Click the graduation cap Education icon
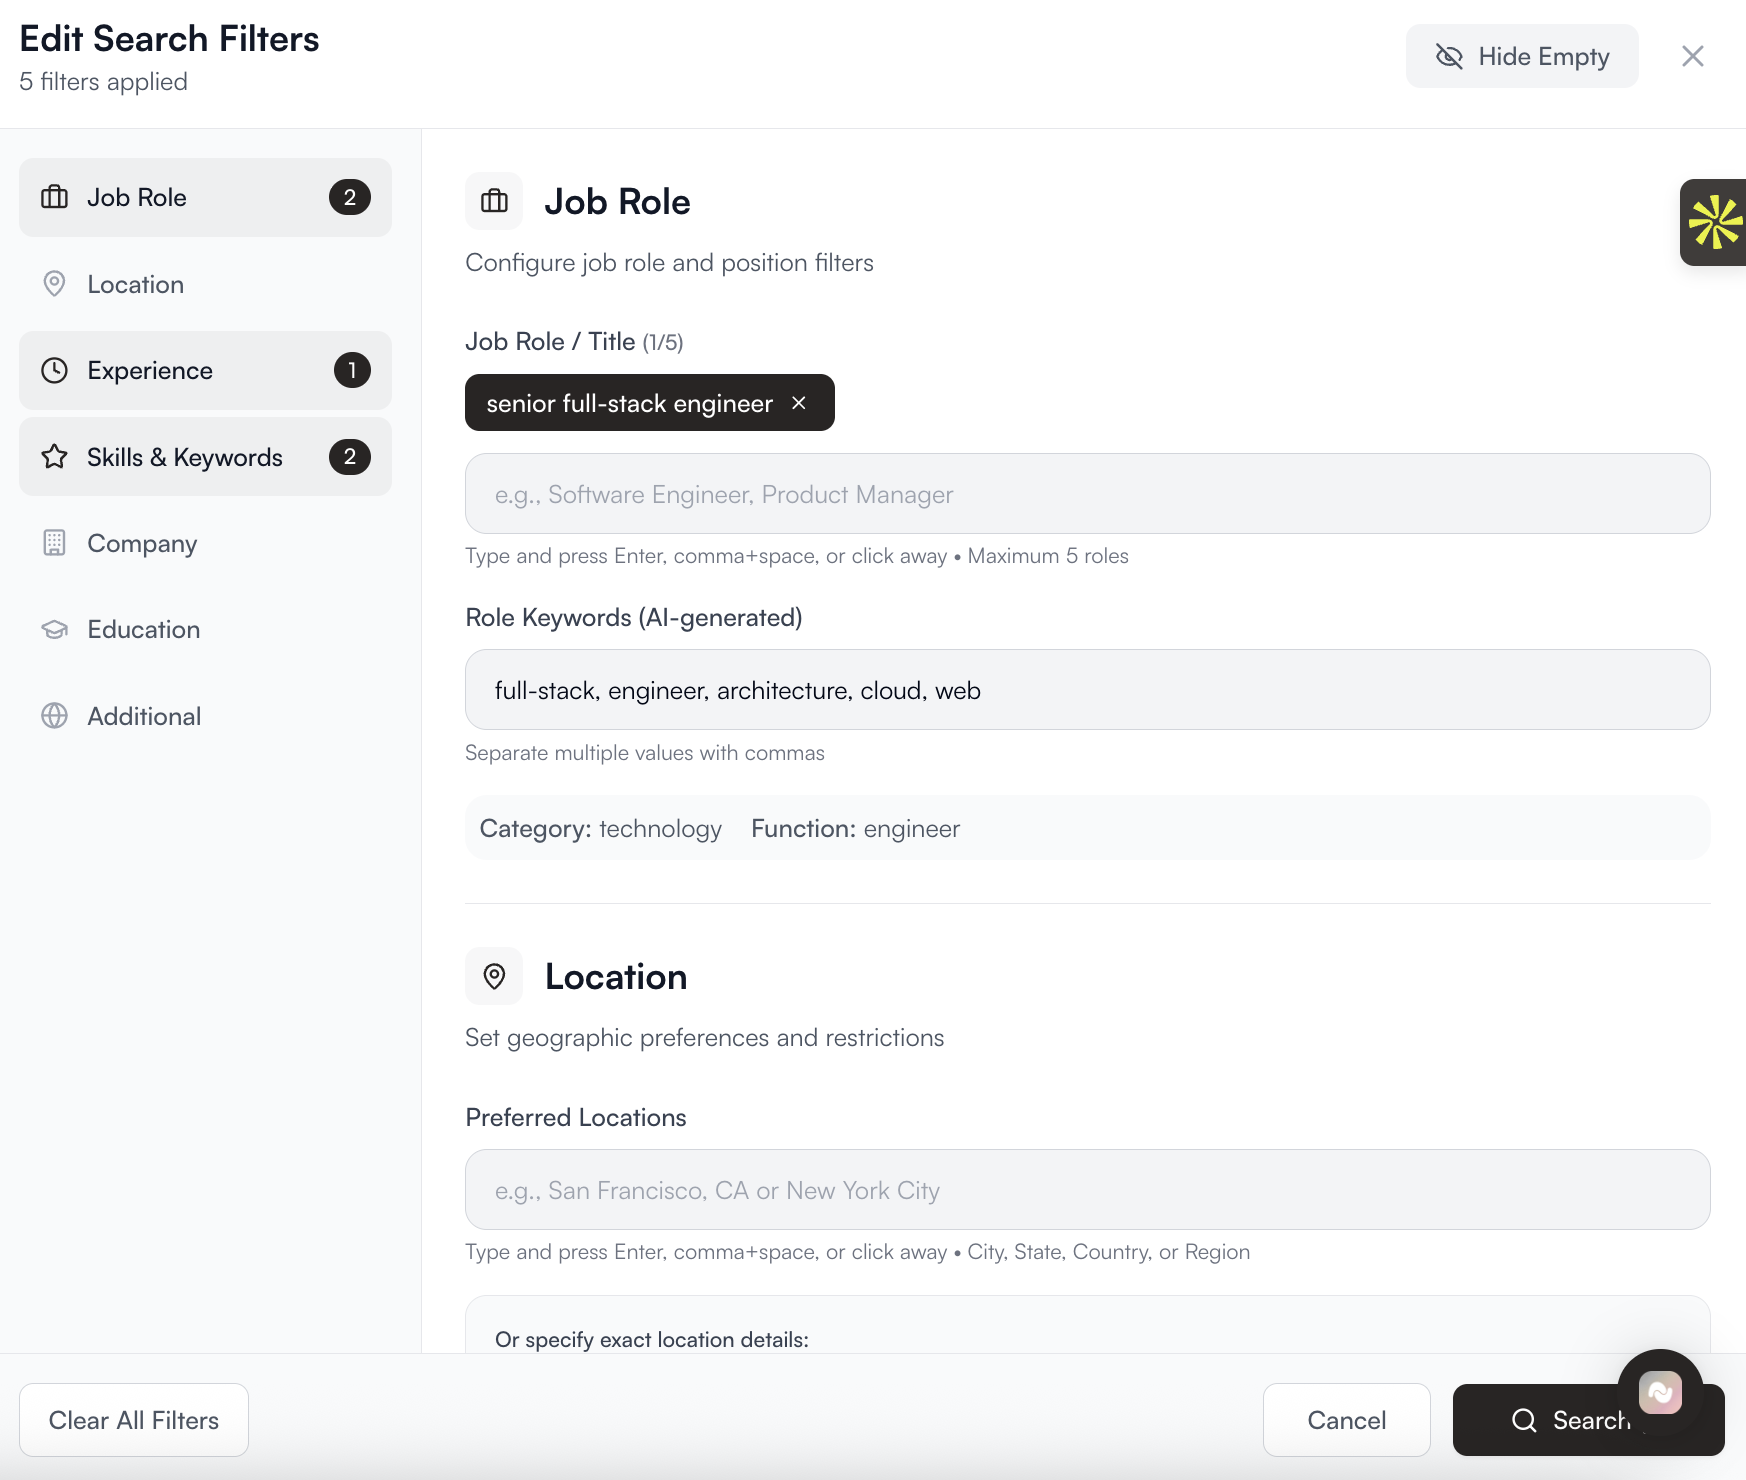1746x1480 pixels. pyautogui.click(x=54, y=630)
